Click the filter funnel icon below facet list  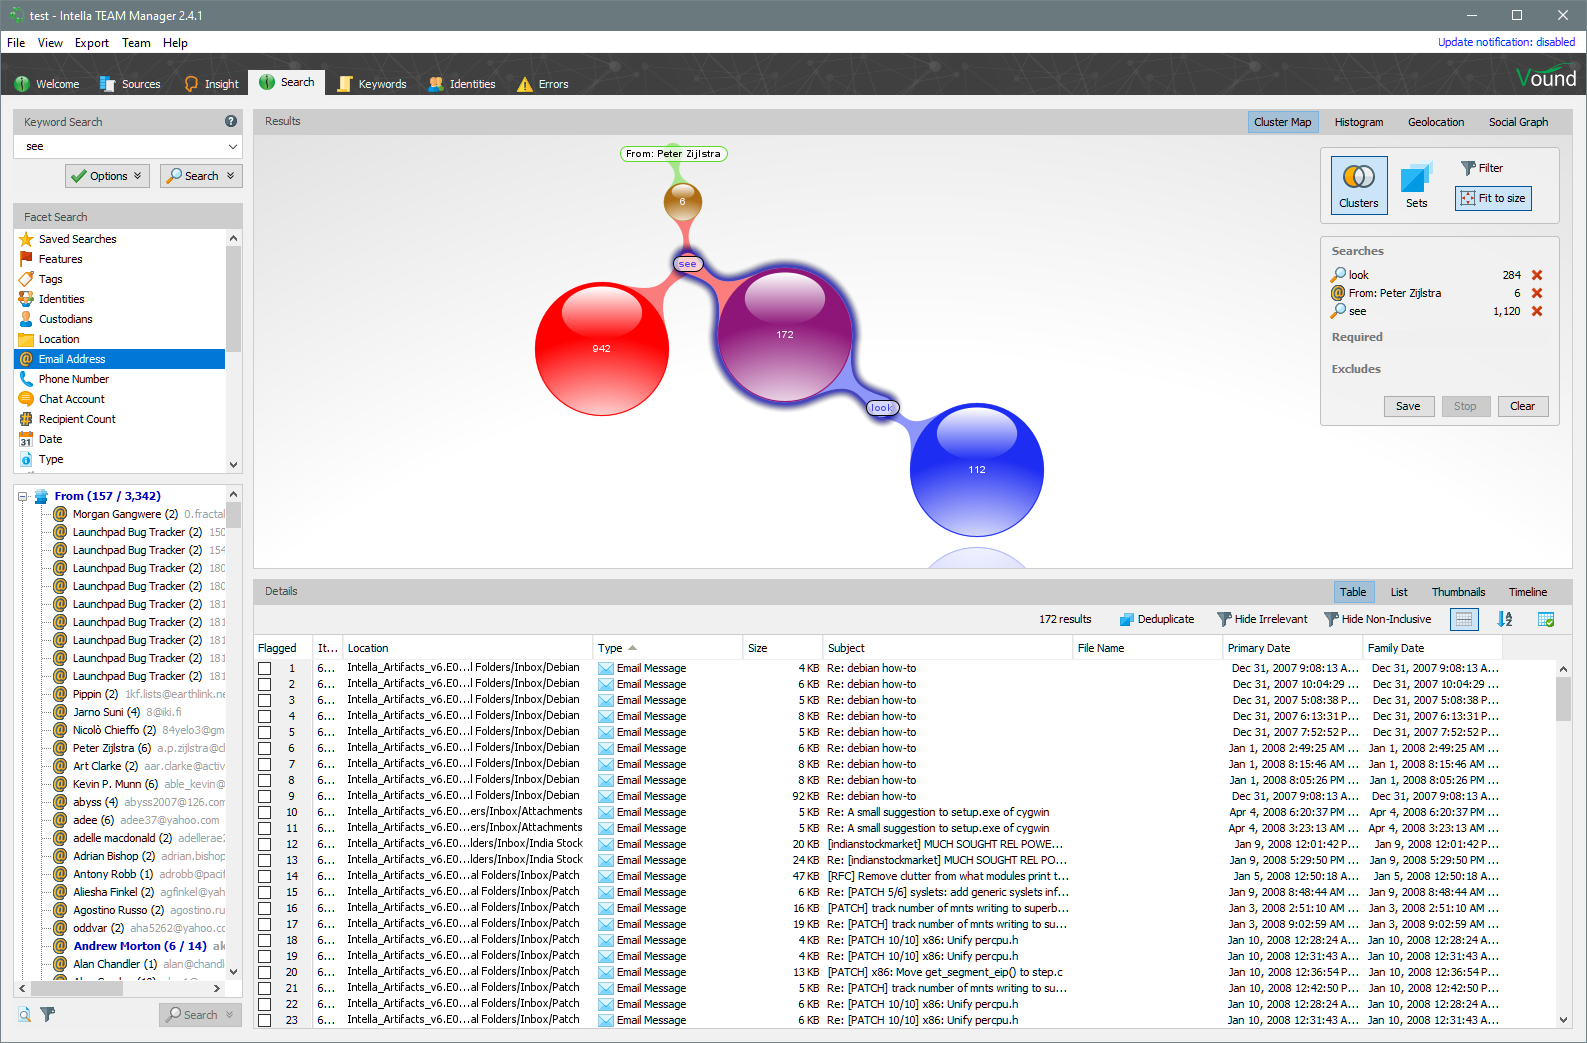coord(48,1014)
